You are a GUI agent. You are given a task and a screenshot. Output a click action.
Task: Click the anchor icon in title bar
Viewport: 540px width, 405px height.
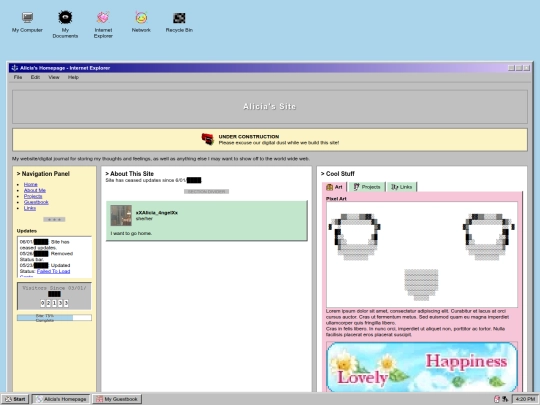point(14,68)
